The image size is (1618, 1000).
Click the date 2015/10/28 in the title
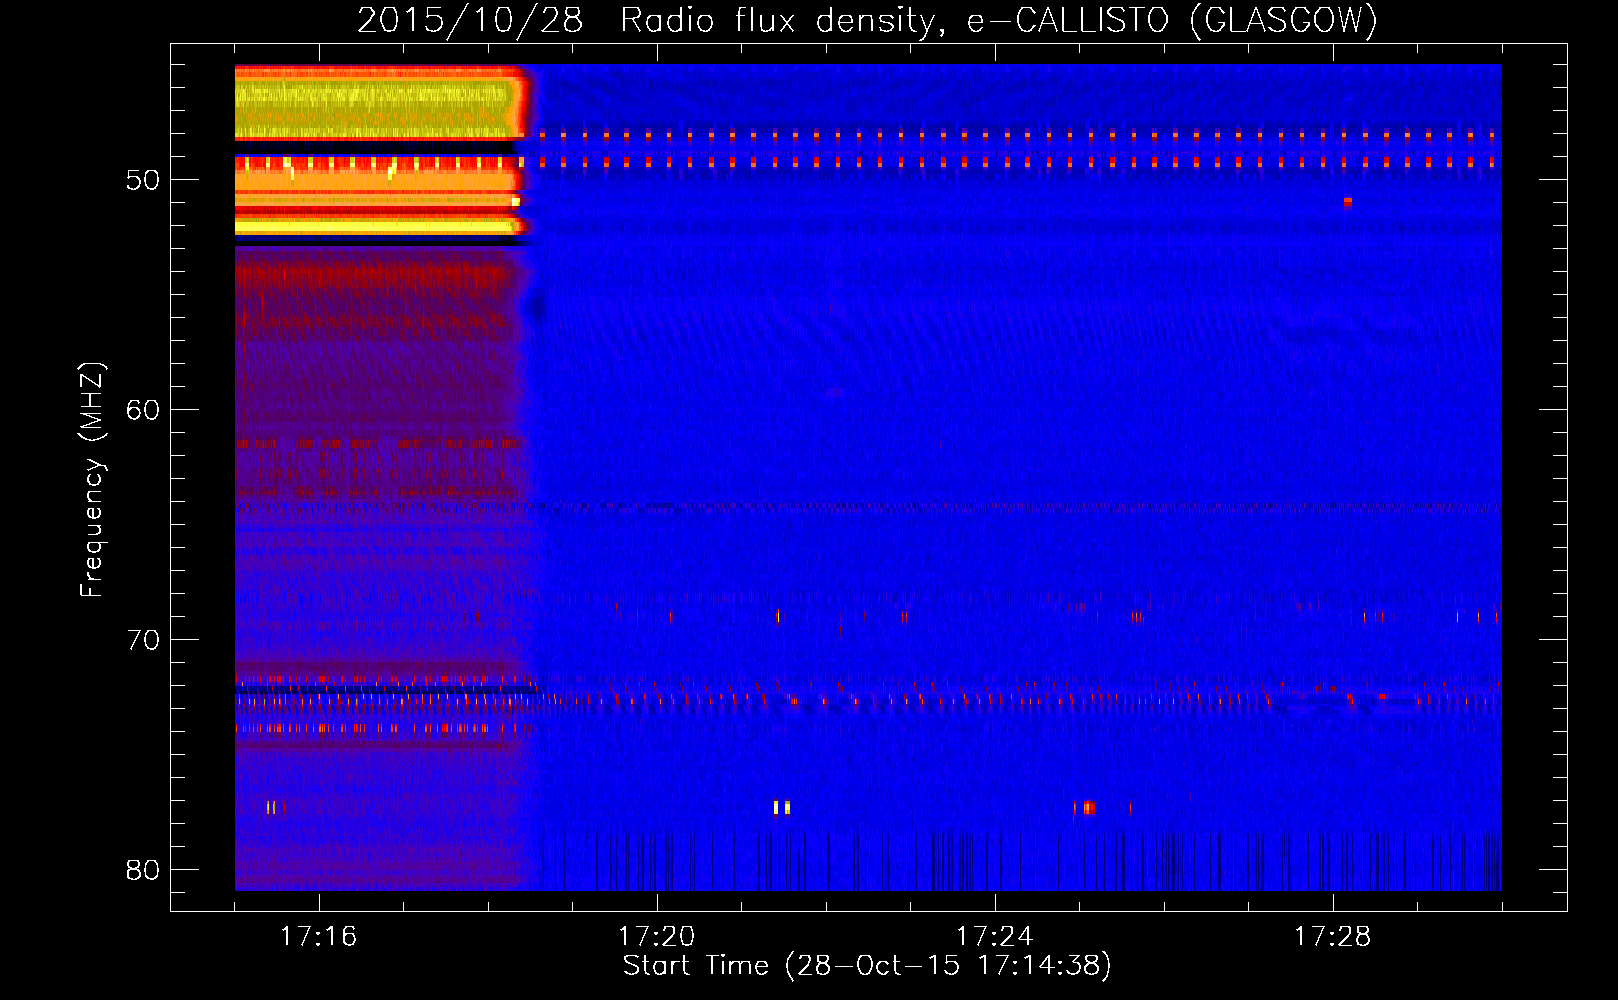pos(470,20)
